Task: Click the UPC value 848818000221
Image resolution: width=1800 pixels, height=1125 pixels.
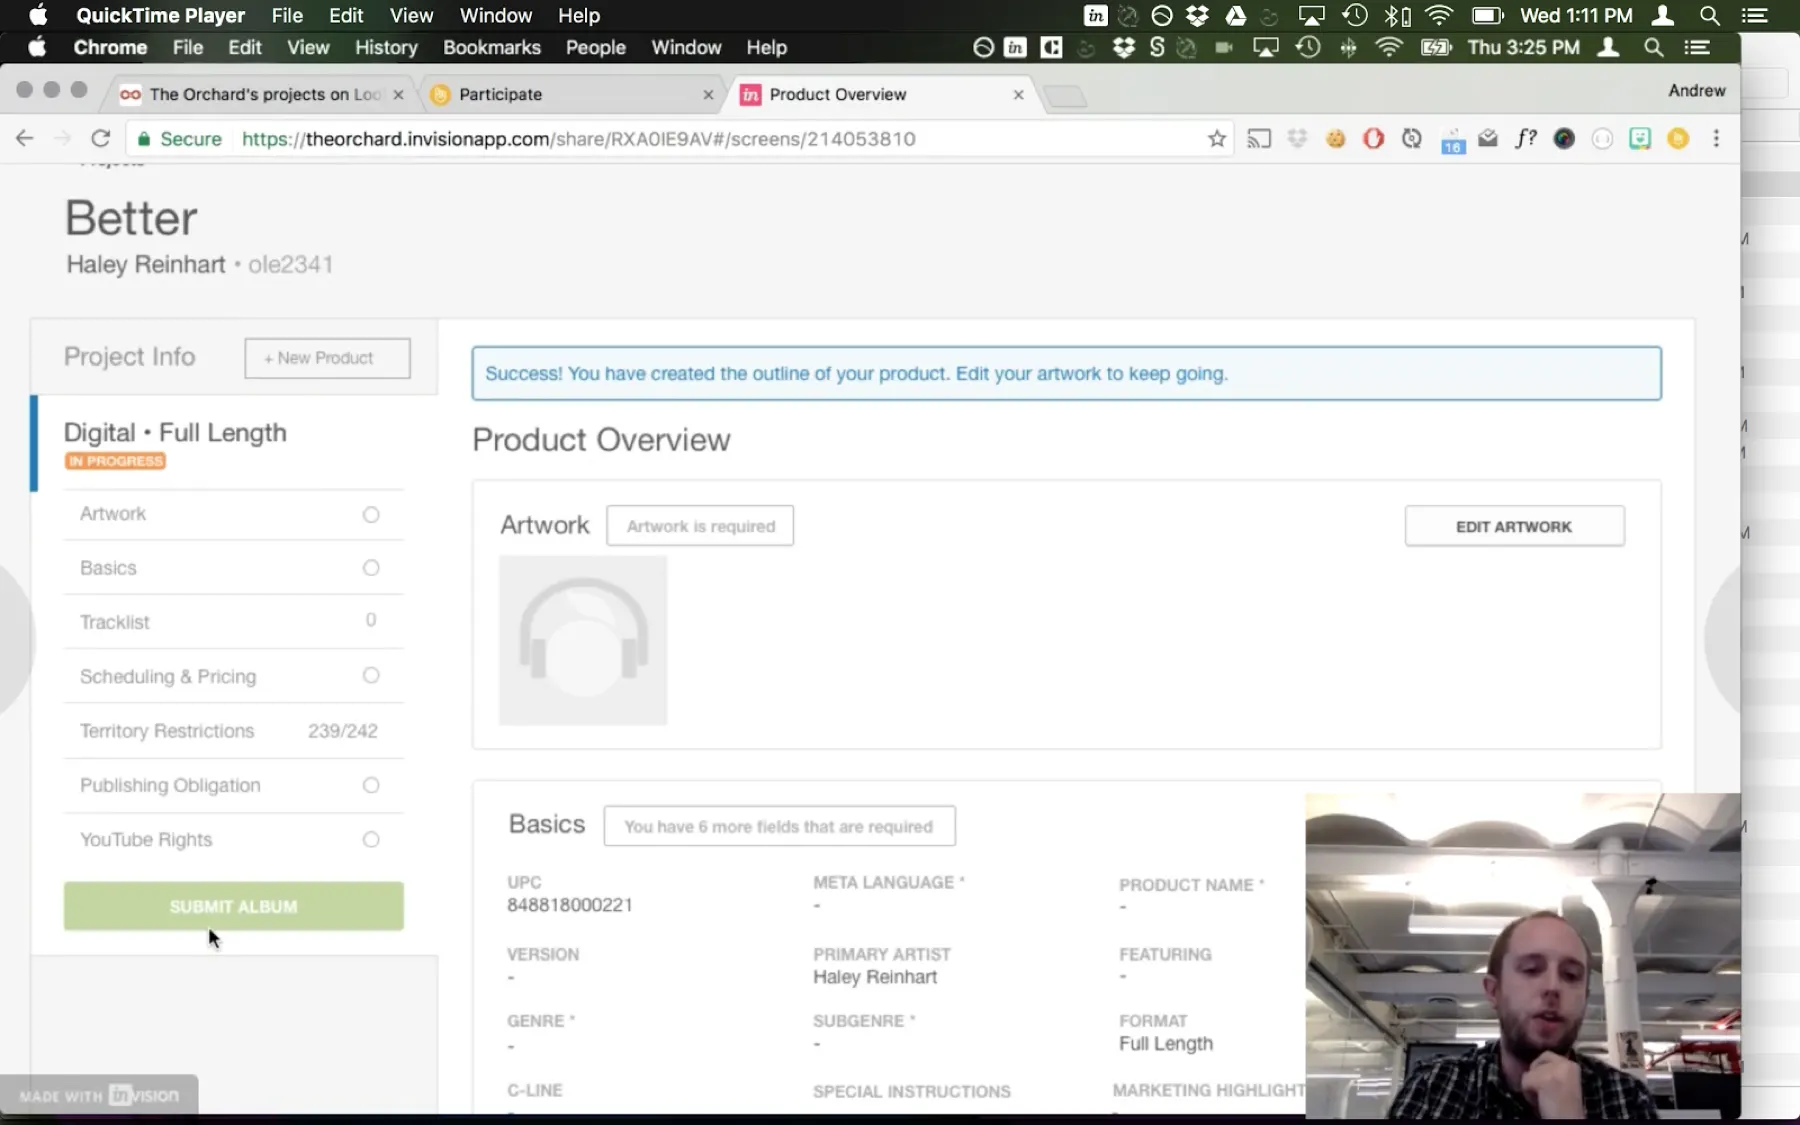Action: [570, 905]
